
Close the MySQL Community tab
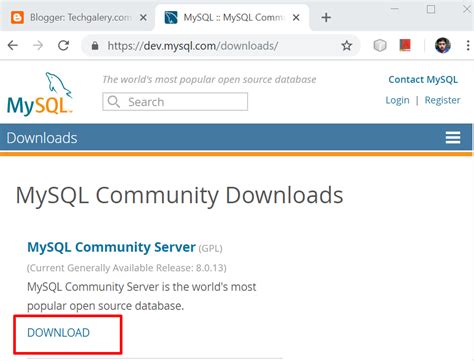(x=296, y=17)
